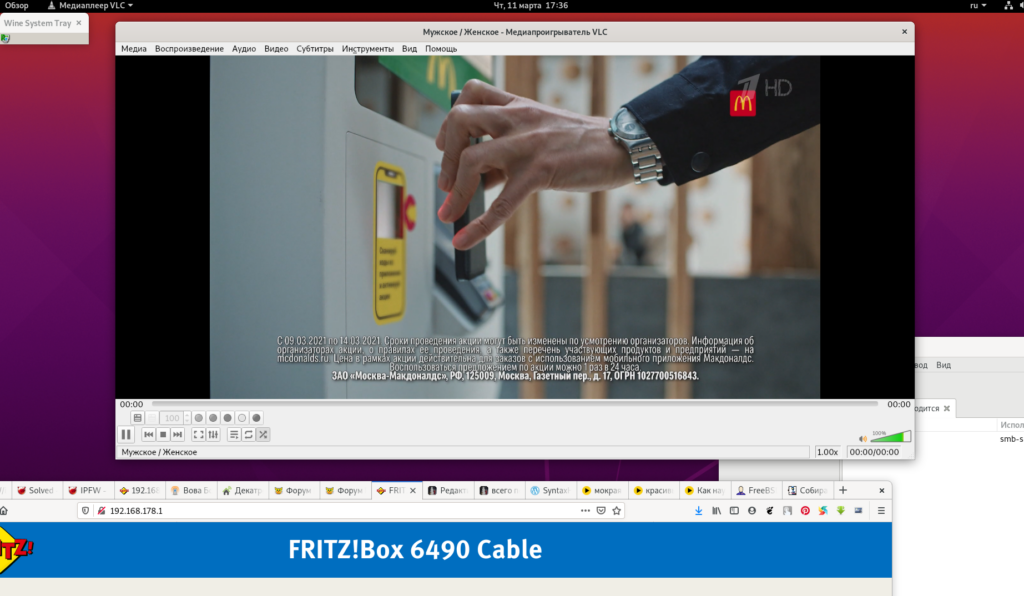1024x596 pixels.
Task: Open Обзор activities overview
Action: [17, 5]
